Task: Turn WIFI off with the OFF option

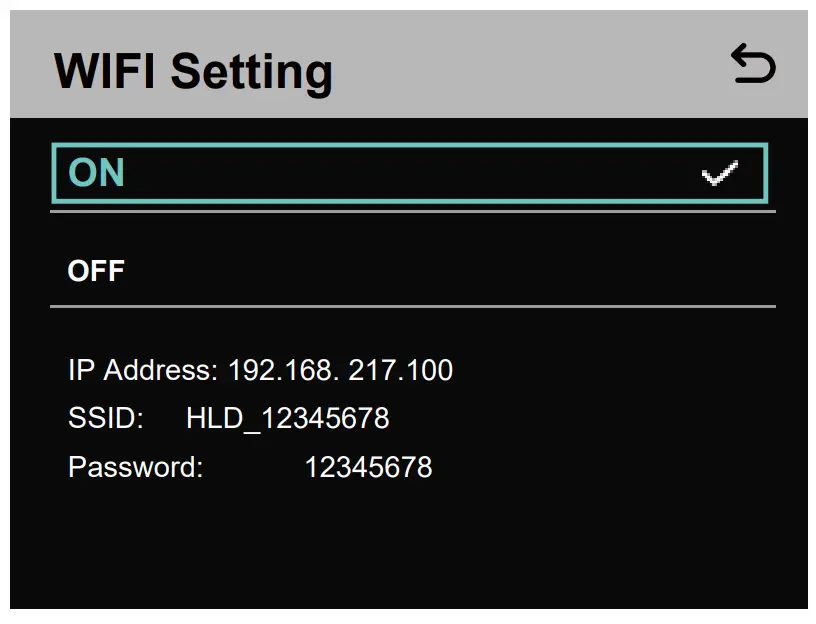Action: (x=408, y=270)
